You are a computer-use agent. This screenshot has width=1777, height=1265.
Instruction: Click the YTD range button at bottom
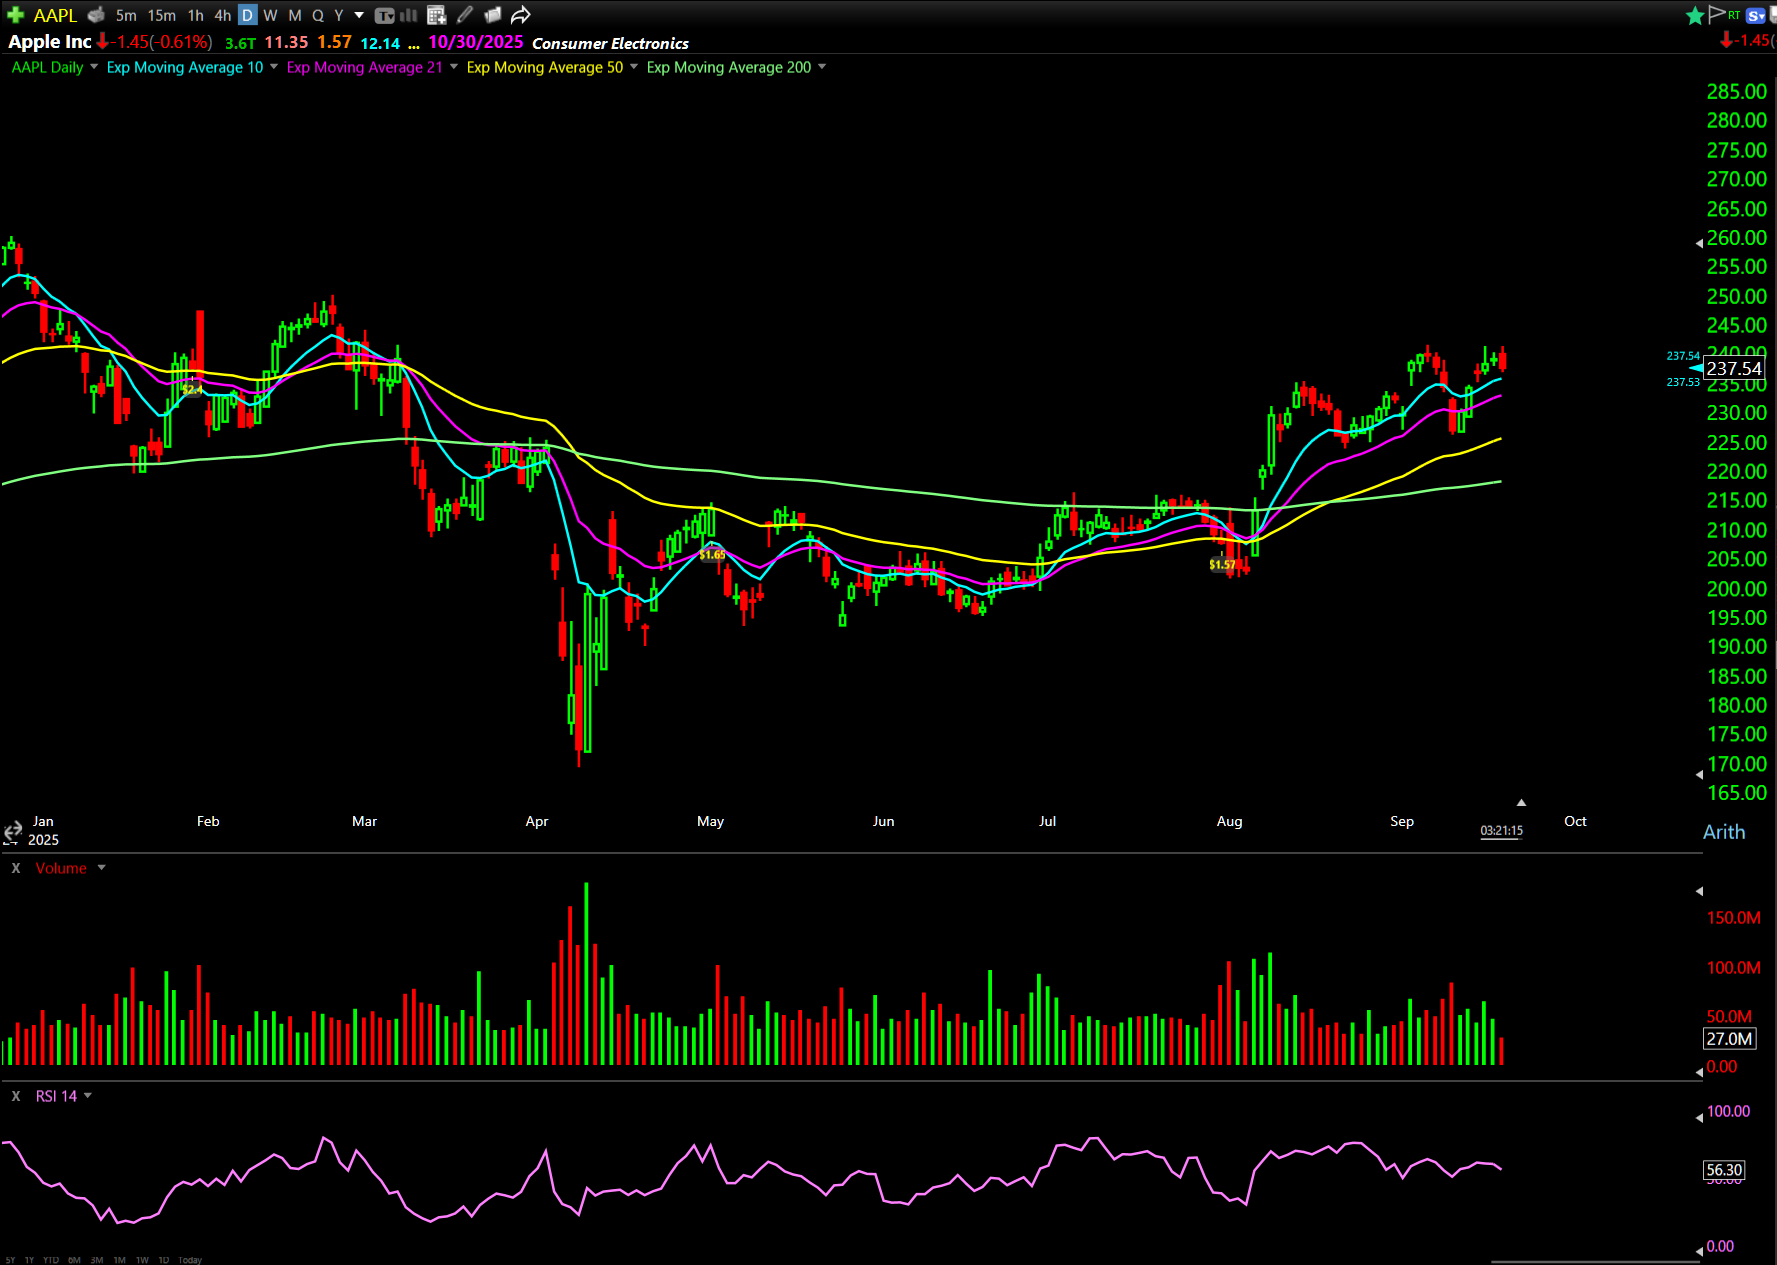(x=51, y=1260)
